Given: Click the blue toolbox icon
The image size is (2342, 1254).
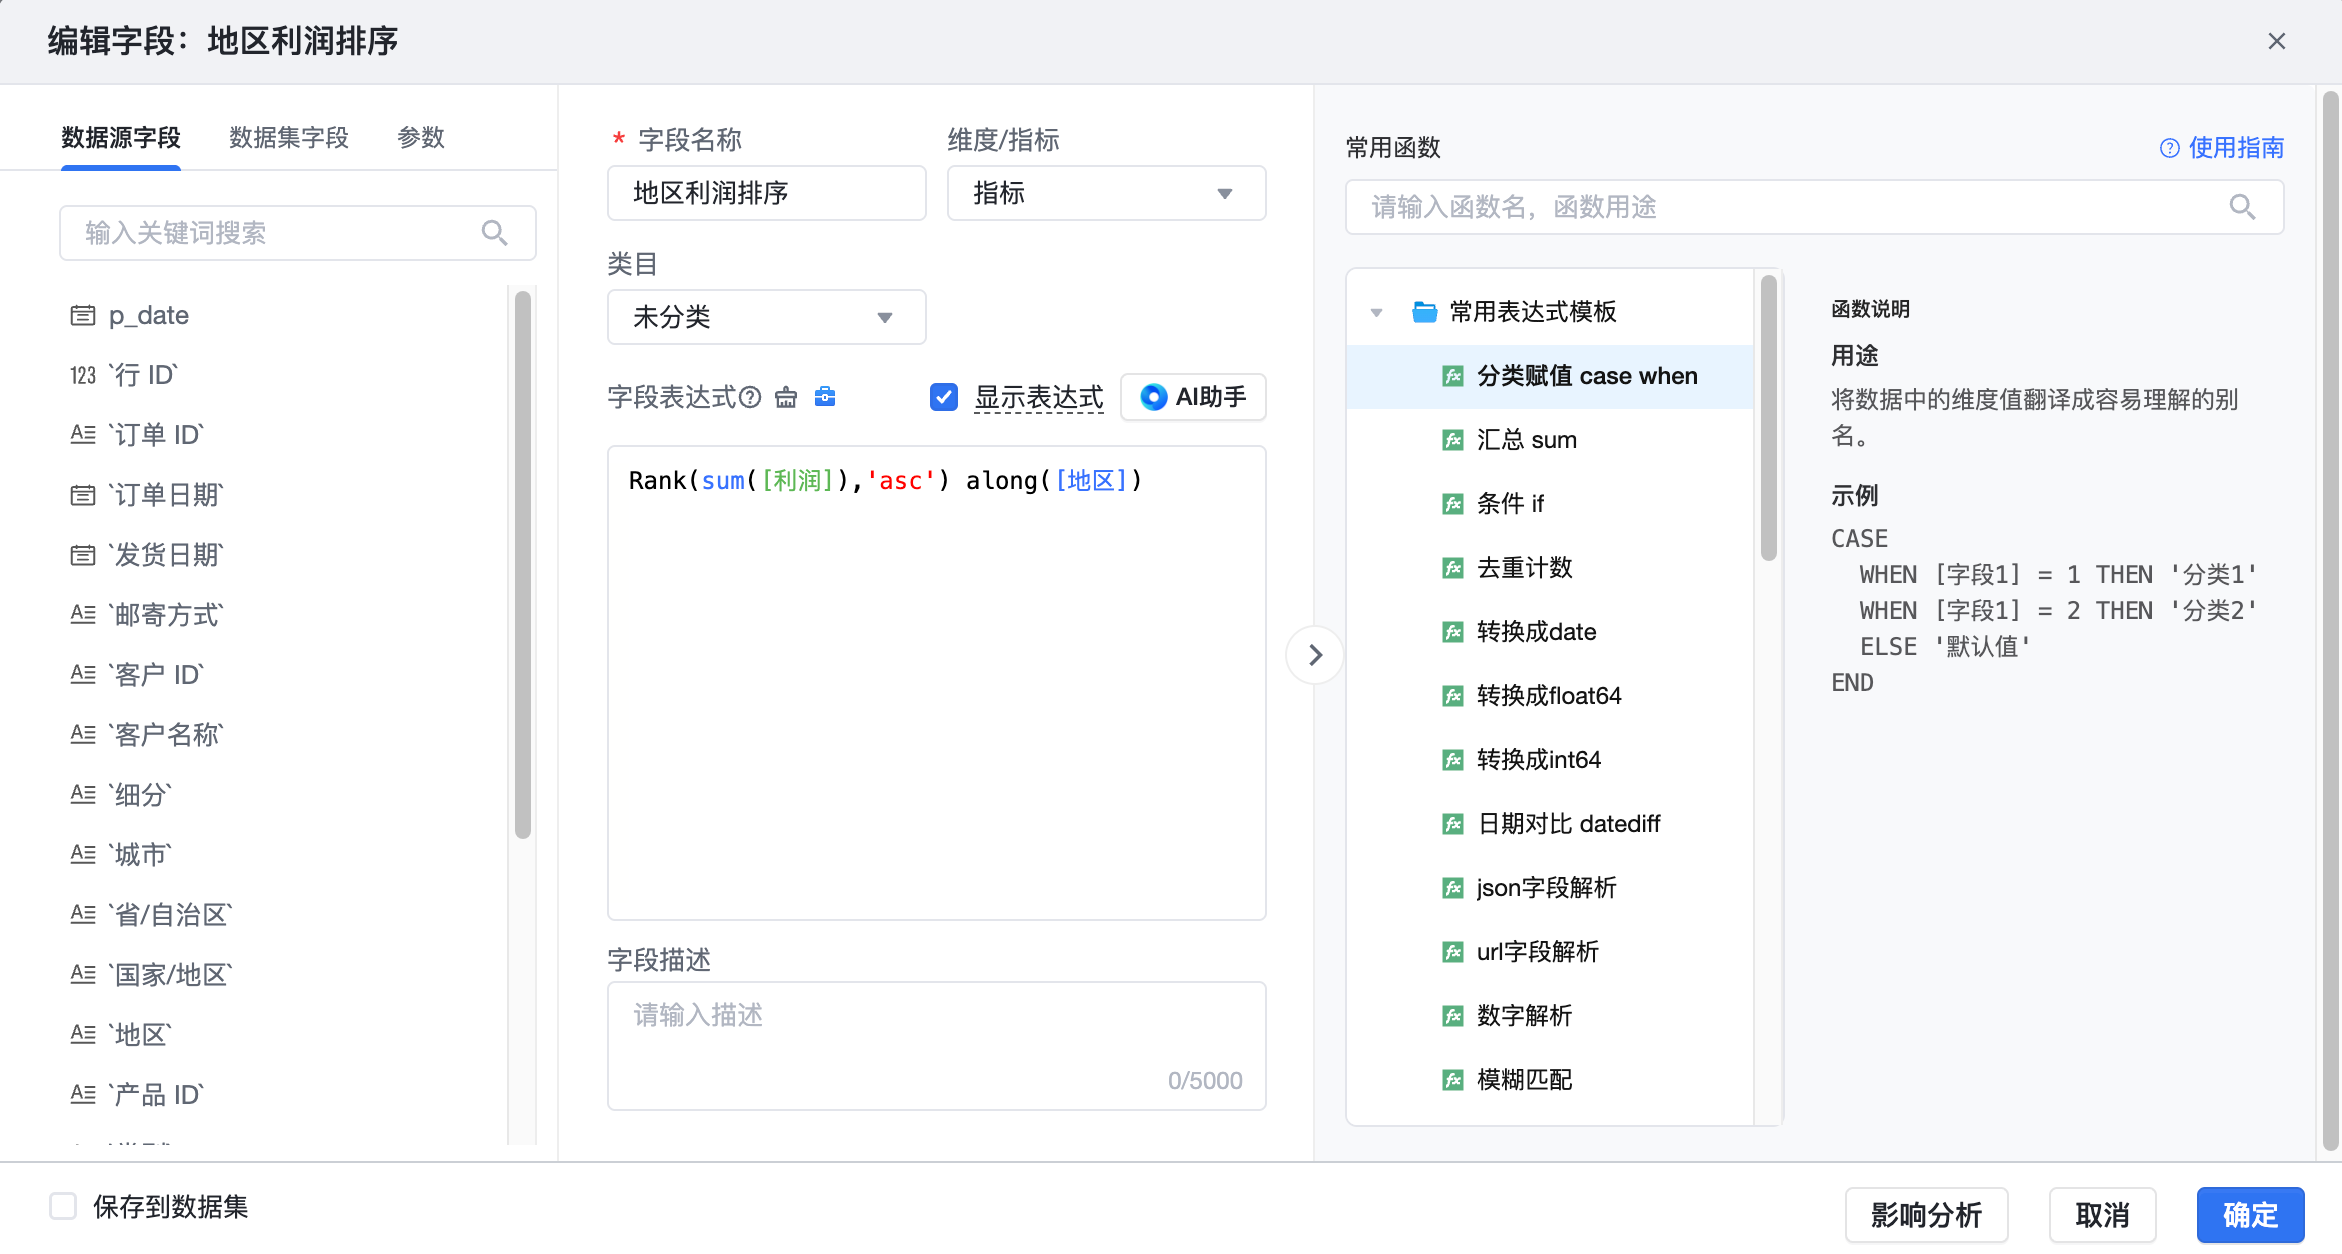Looking at the screenshot, I should (x=825, y=397).
